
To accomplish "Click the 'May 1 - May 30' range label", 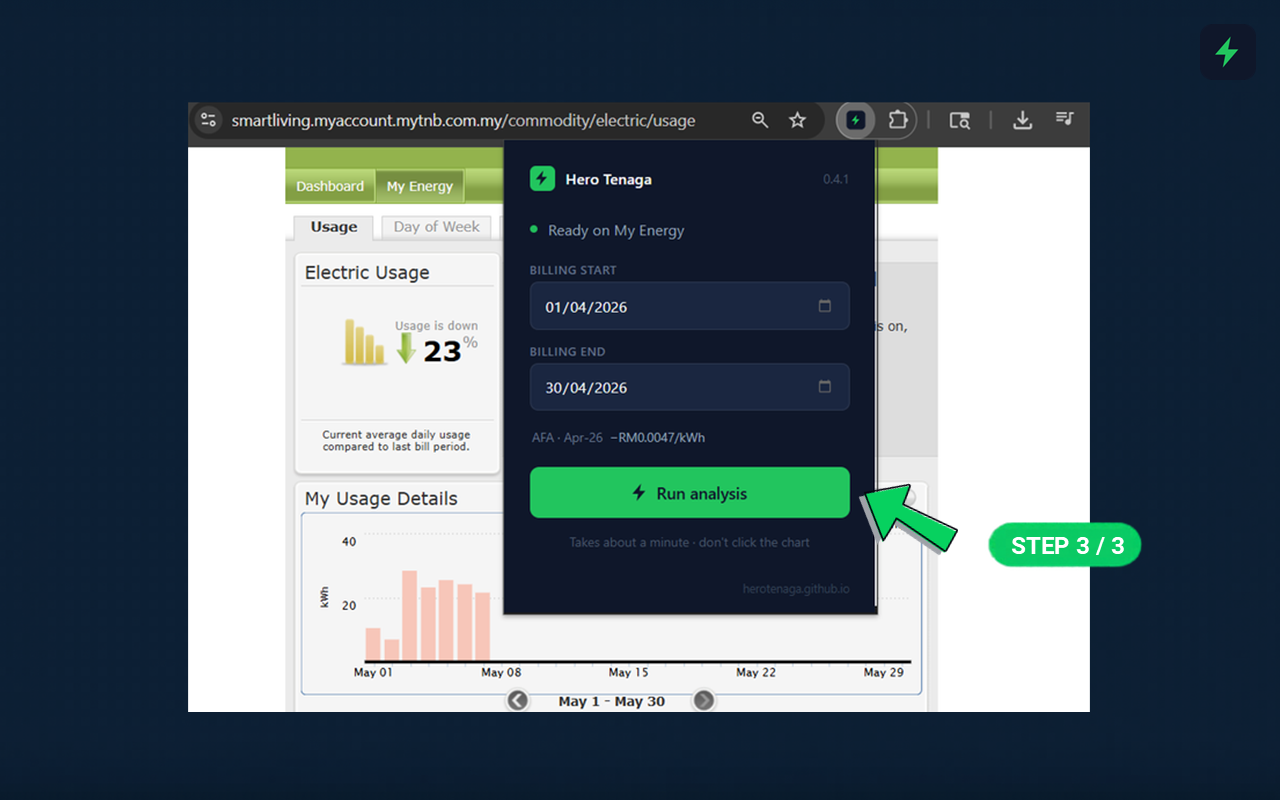I will 611,701.
